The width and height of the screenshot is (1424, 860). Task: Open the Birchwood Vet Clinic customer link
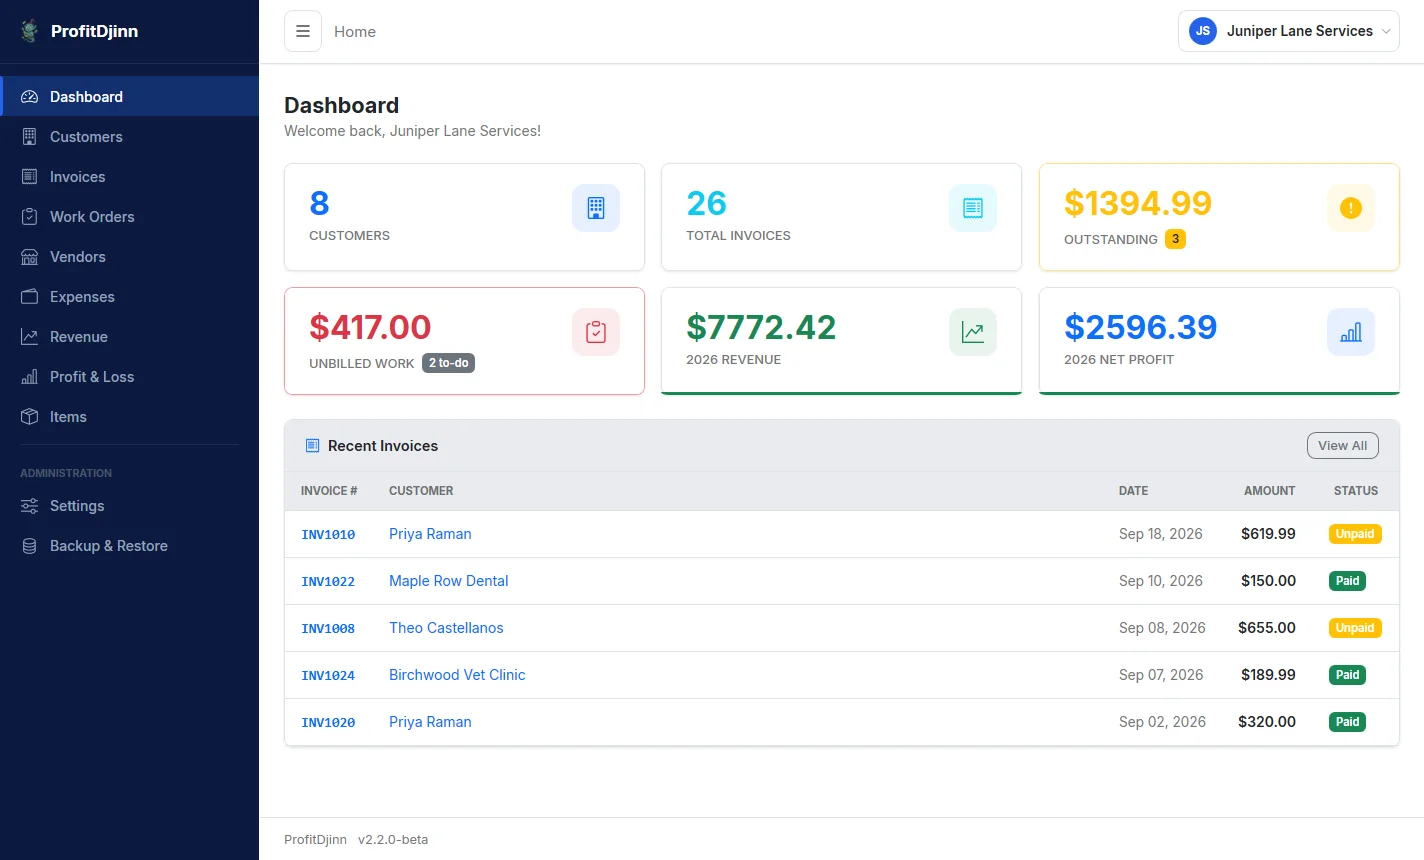[457, 675]
